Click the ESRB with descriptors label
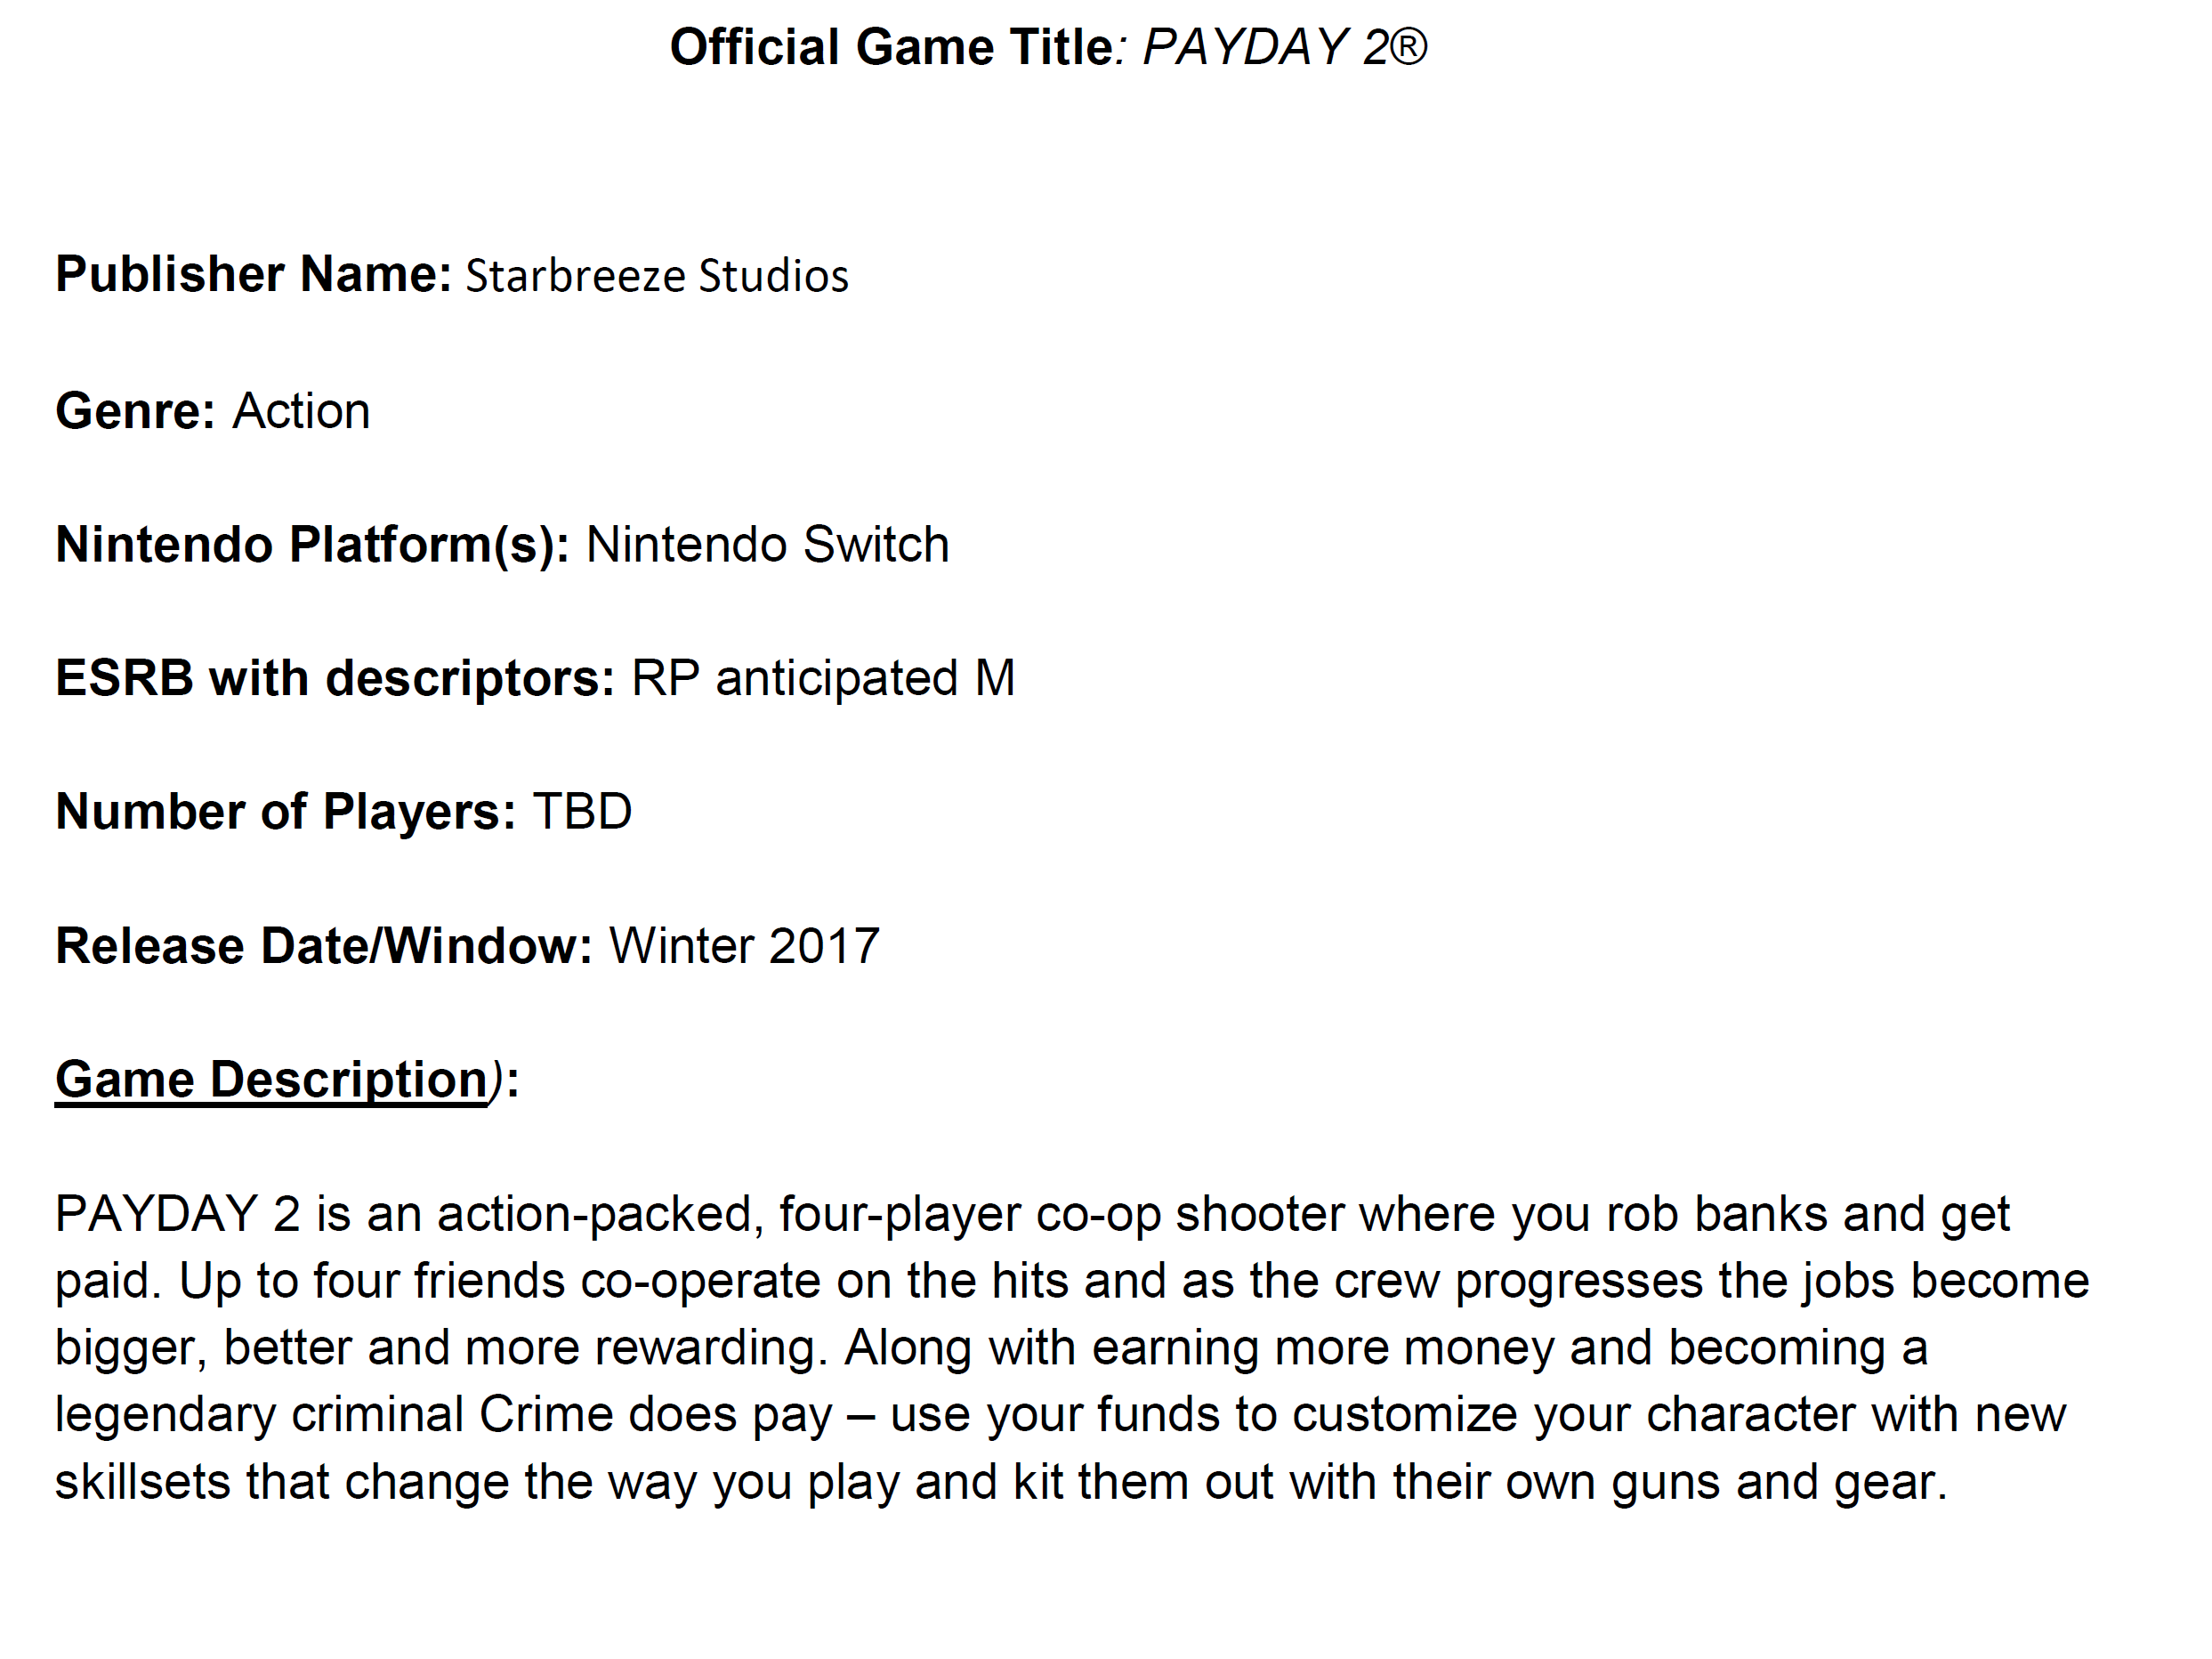This screenshot has width=2212, height=1659. pos(335,678)
